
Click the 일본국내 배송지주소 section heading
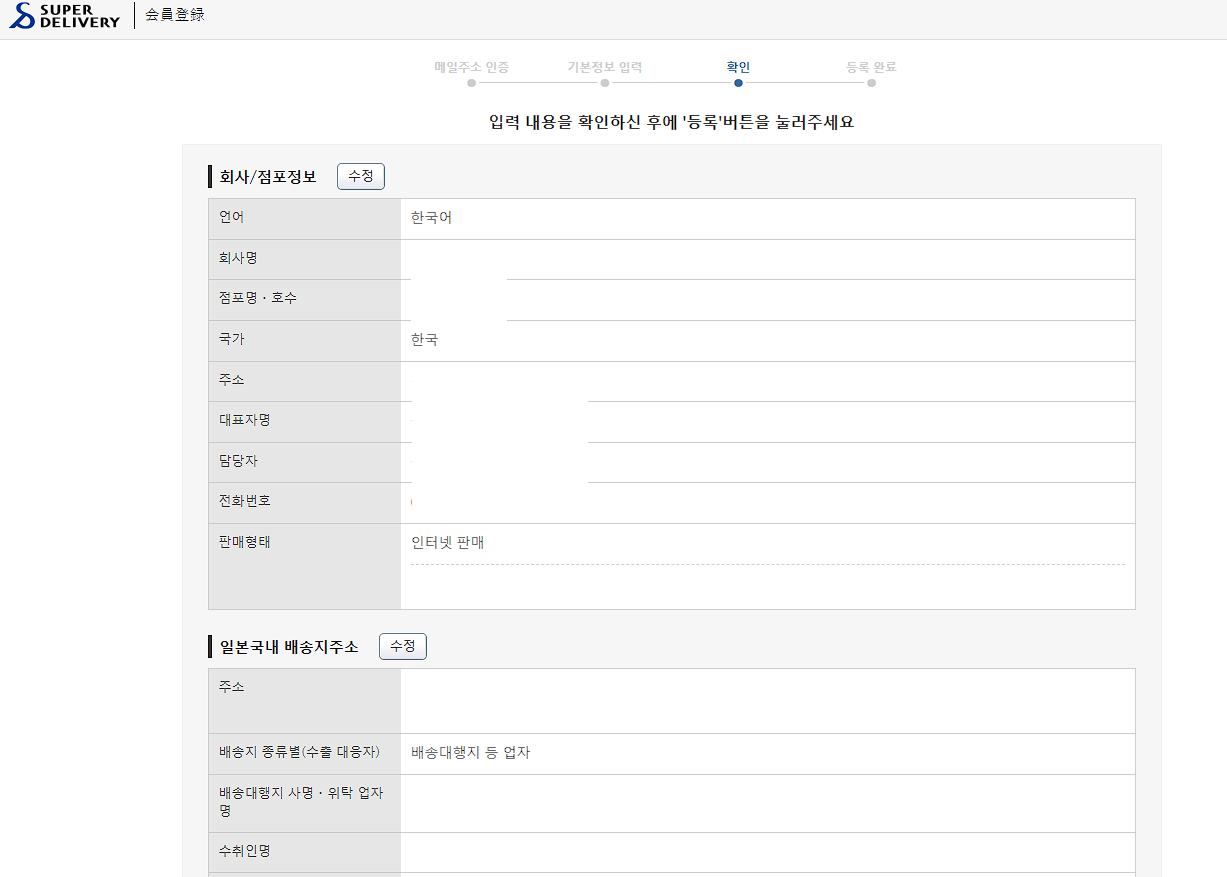point(289,647)
